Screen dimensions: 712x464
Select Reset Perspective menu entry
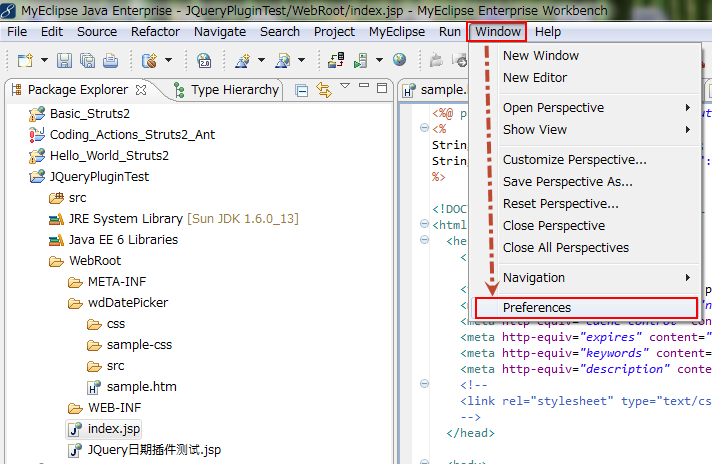point(585,203)
